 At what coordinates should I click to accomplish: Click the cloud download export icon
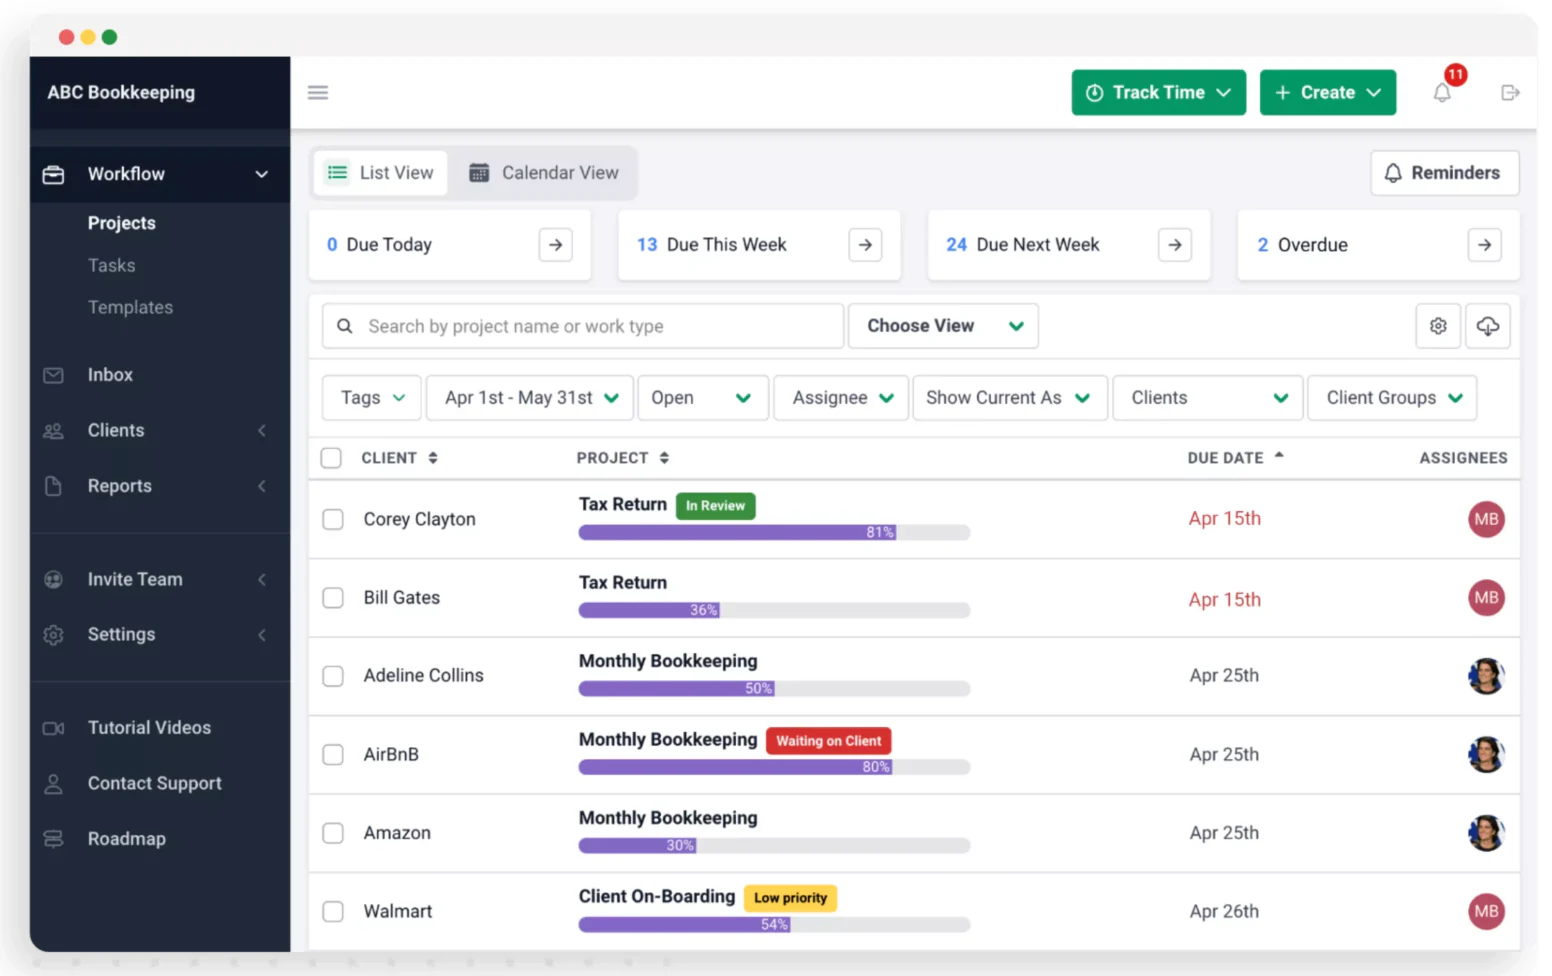[1488, 326]
